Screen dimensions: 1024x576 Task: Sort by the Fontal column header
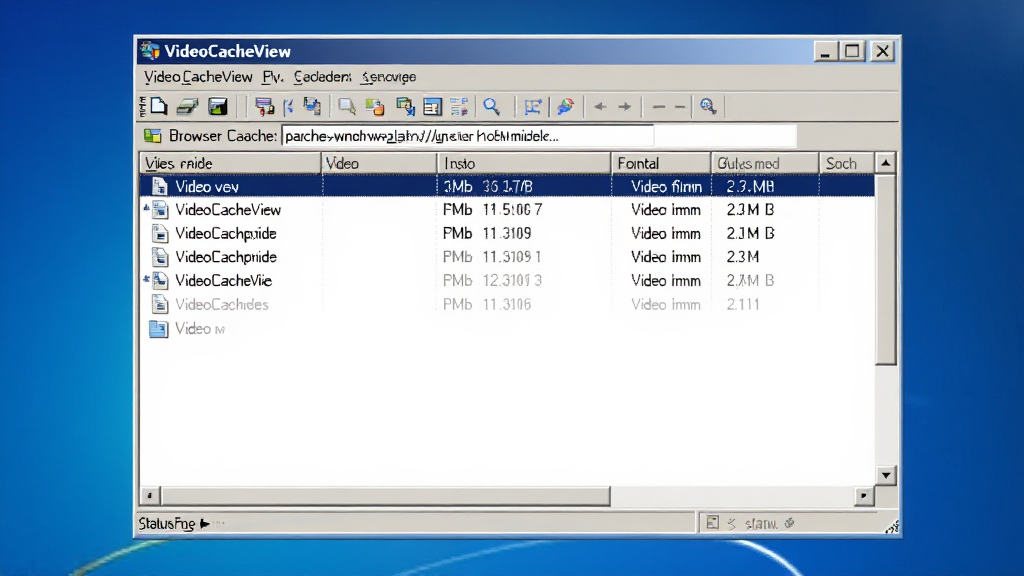tap(661, 163)
